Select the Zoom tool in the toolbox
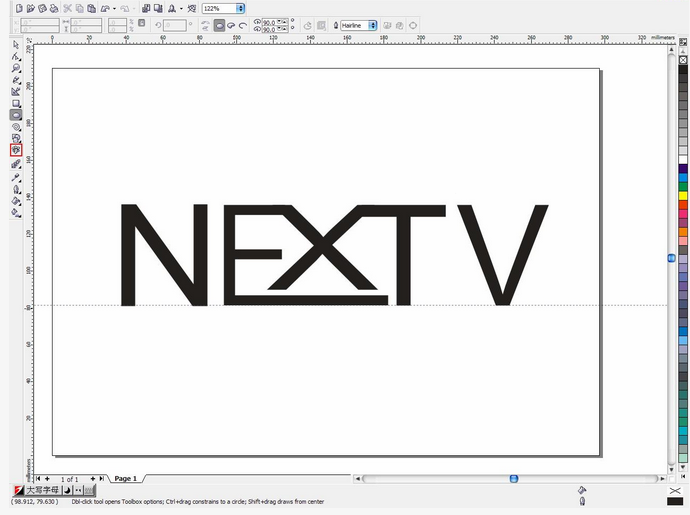The height and width of the screenshot is (515, 690). (16, 68)
